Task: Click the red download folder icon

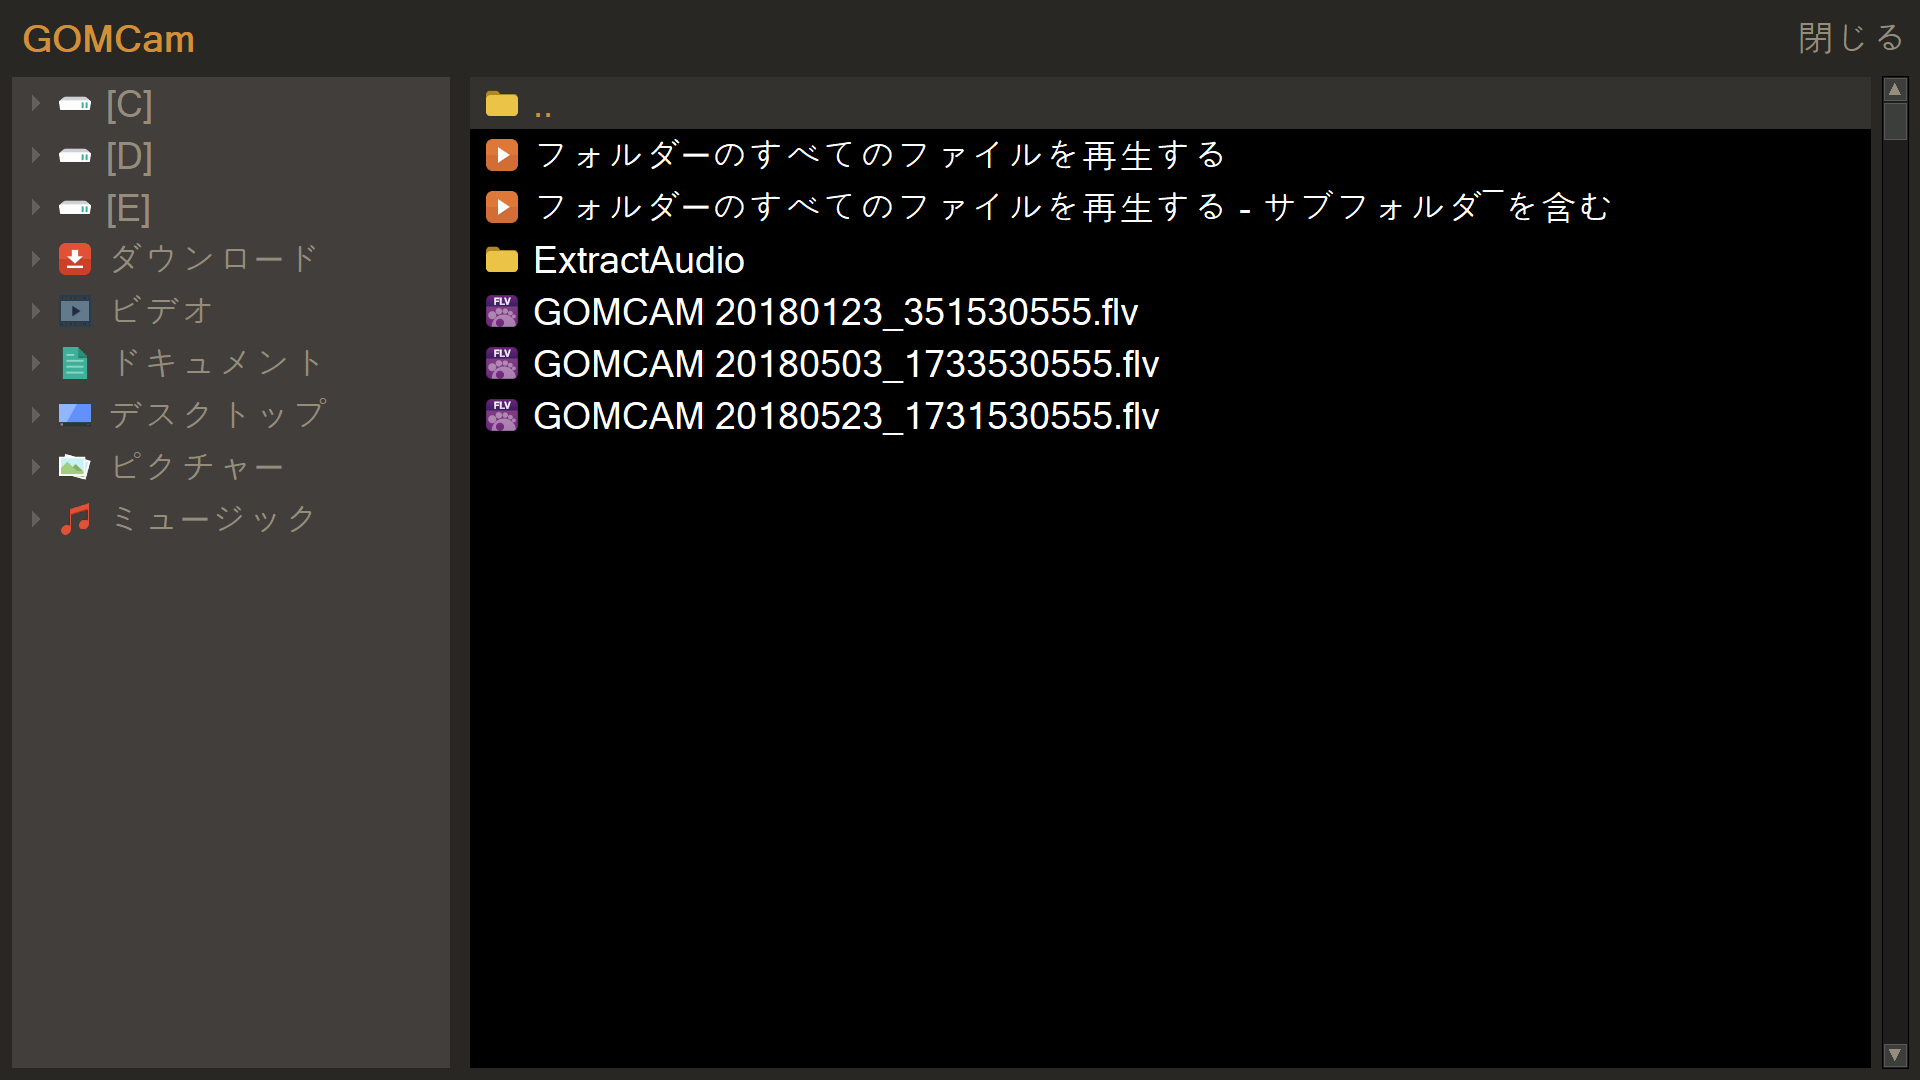Action: point(75,259)
